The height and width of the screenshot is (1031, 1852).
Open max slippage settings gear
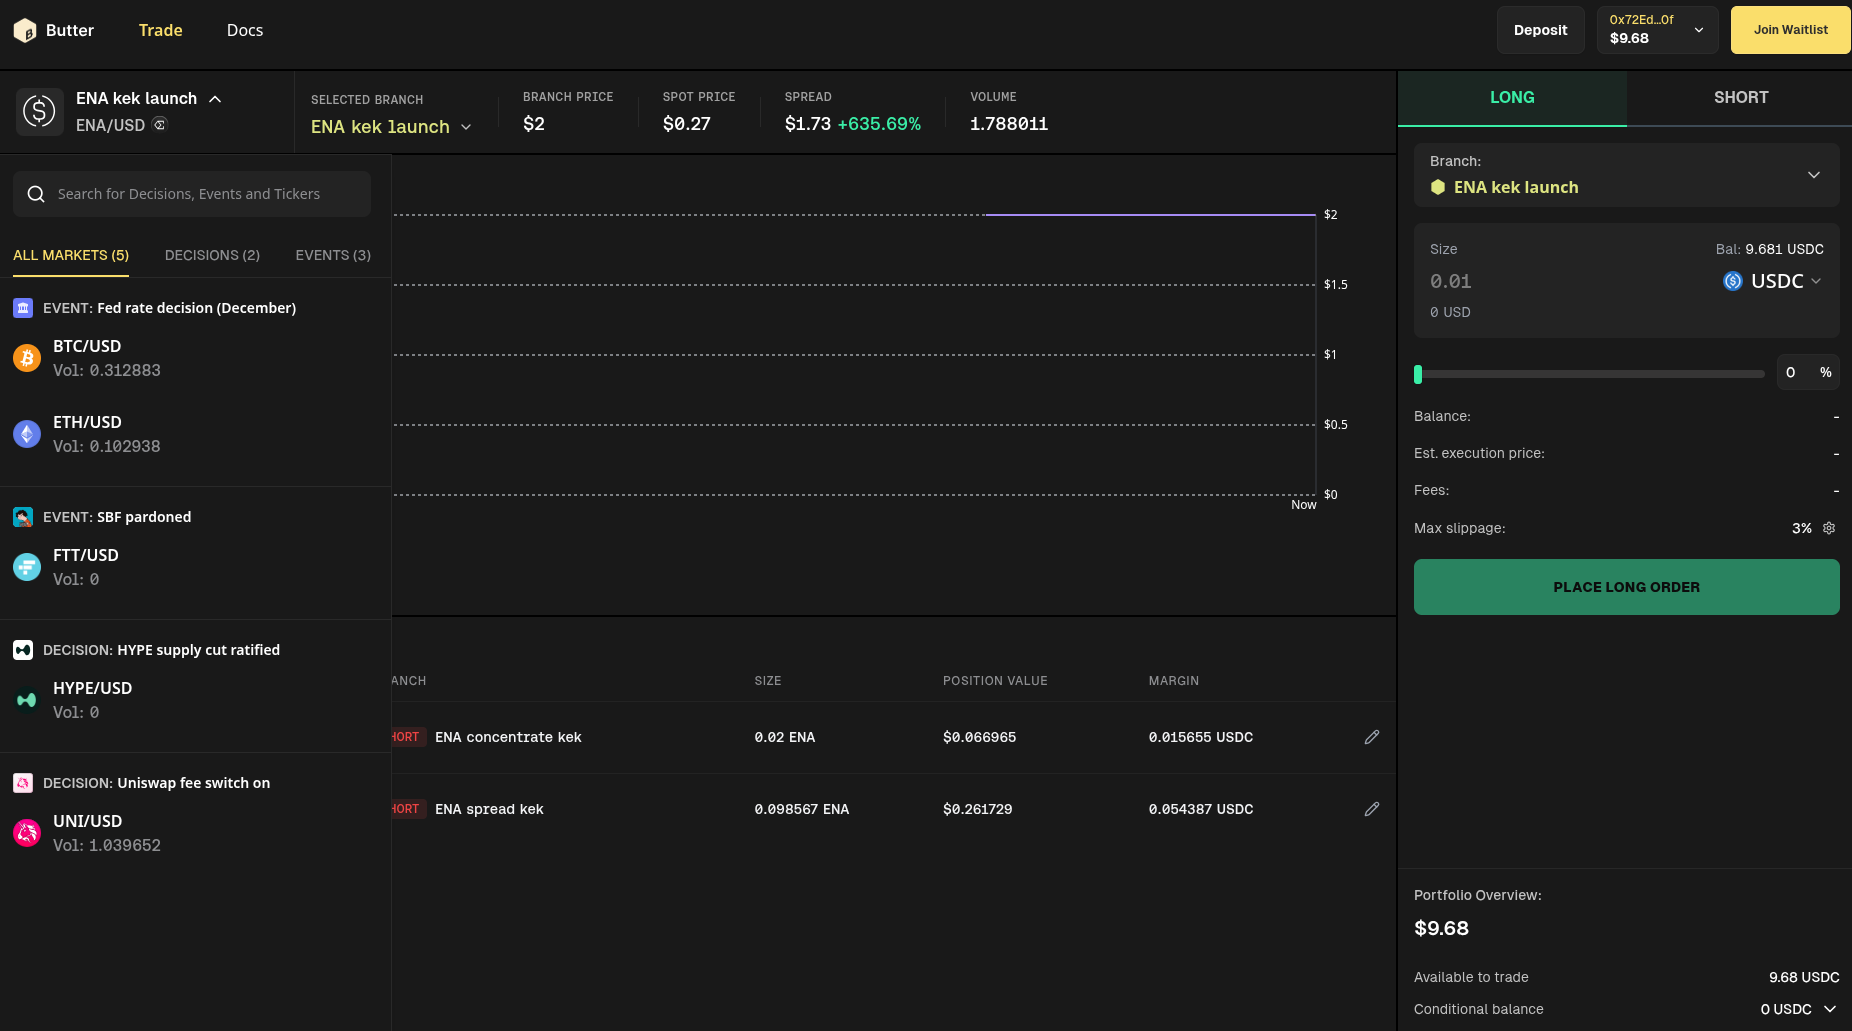[1829, 528]
